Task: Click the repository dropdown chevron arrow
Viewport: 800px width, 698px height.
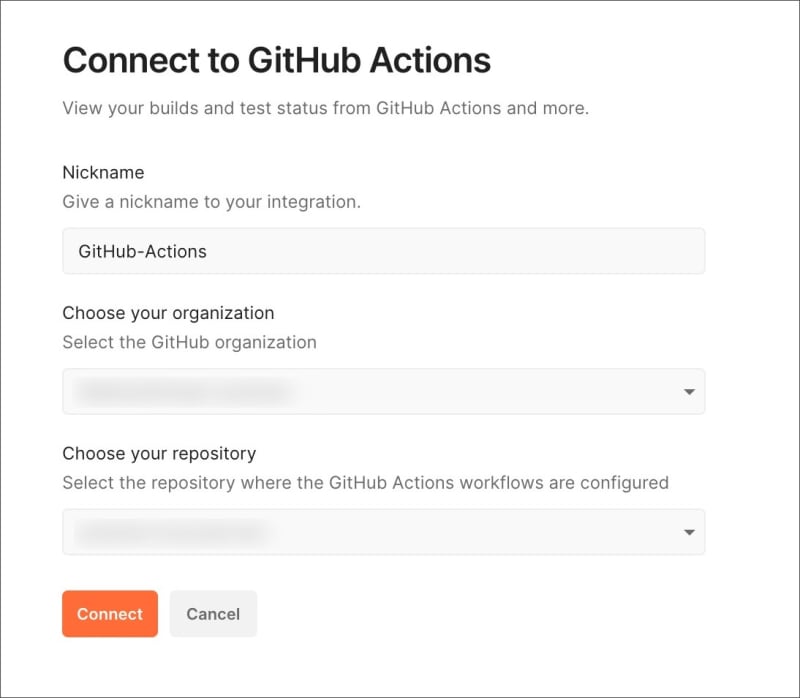Action: tap(690, 532)
